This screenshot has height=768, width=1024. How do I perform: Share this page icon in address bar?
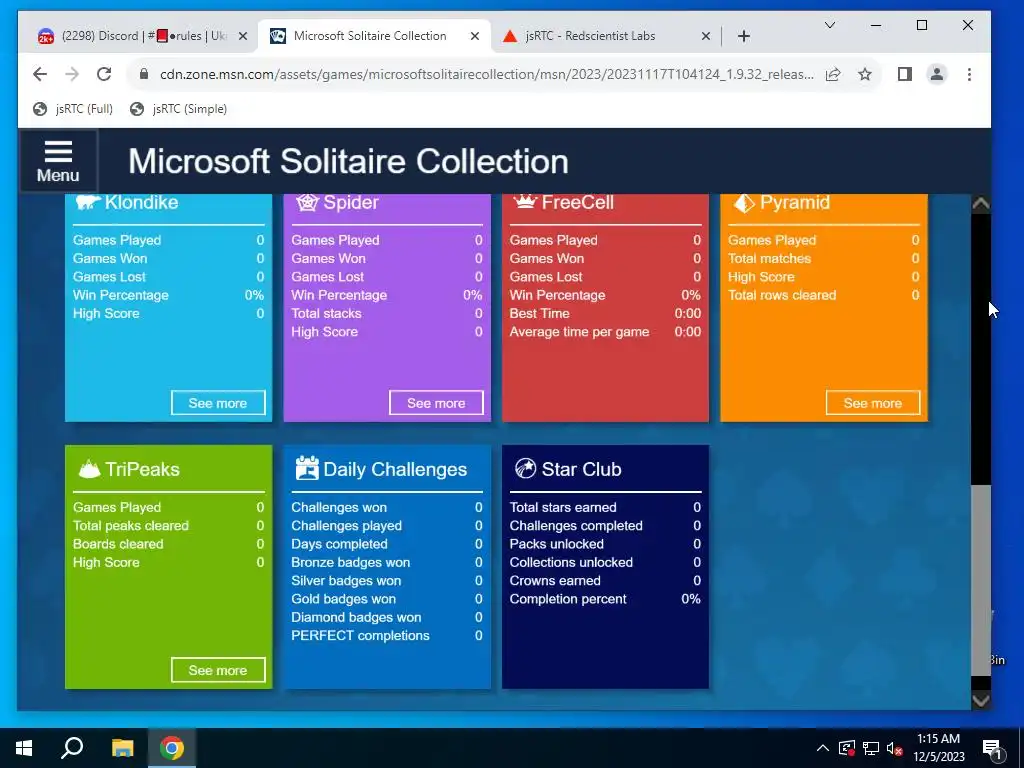833,74
